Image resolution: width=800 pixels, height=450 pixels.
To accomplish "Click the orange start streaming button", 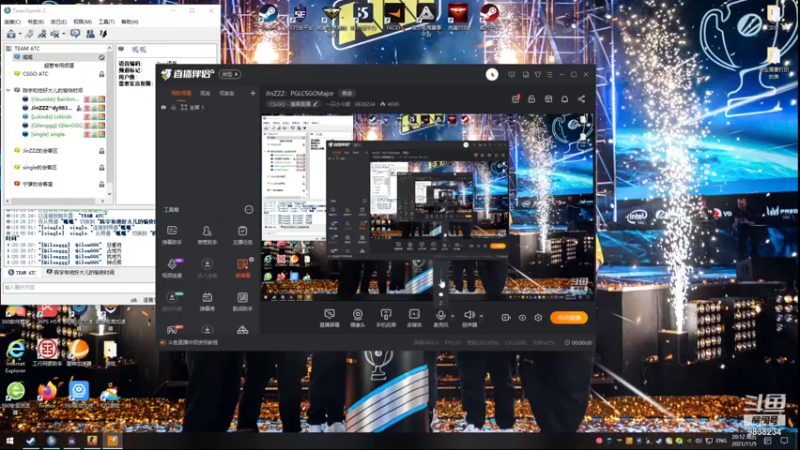I will [x=569, y=317].
